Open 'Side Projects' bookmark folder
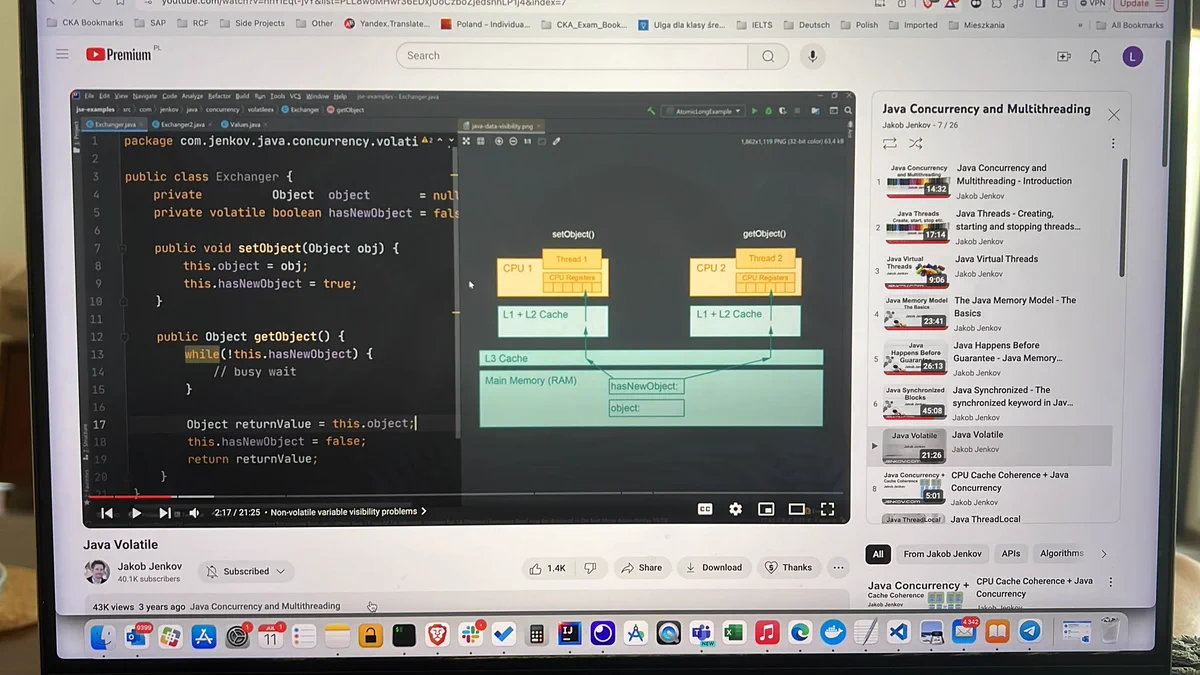The height and width of the screenshot is (675, 1200). (252, 23)
